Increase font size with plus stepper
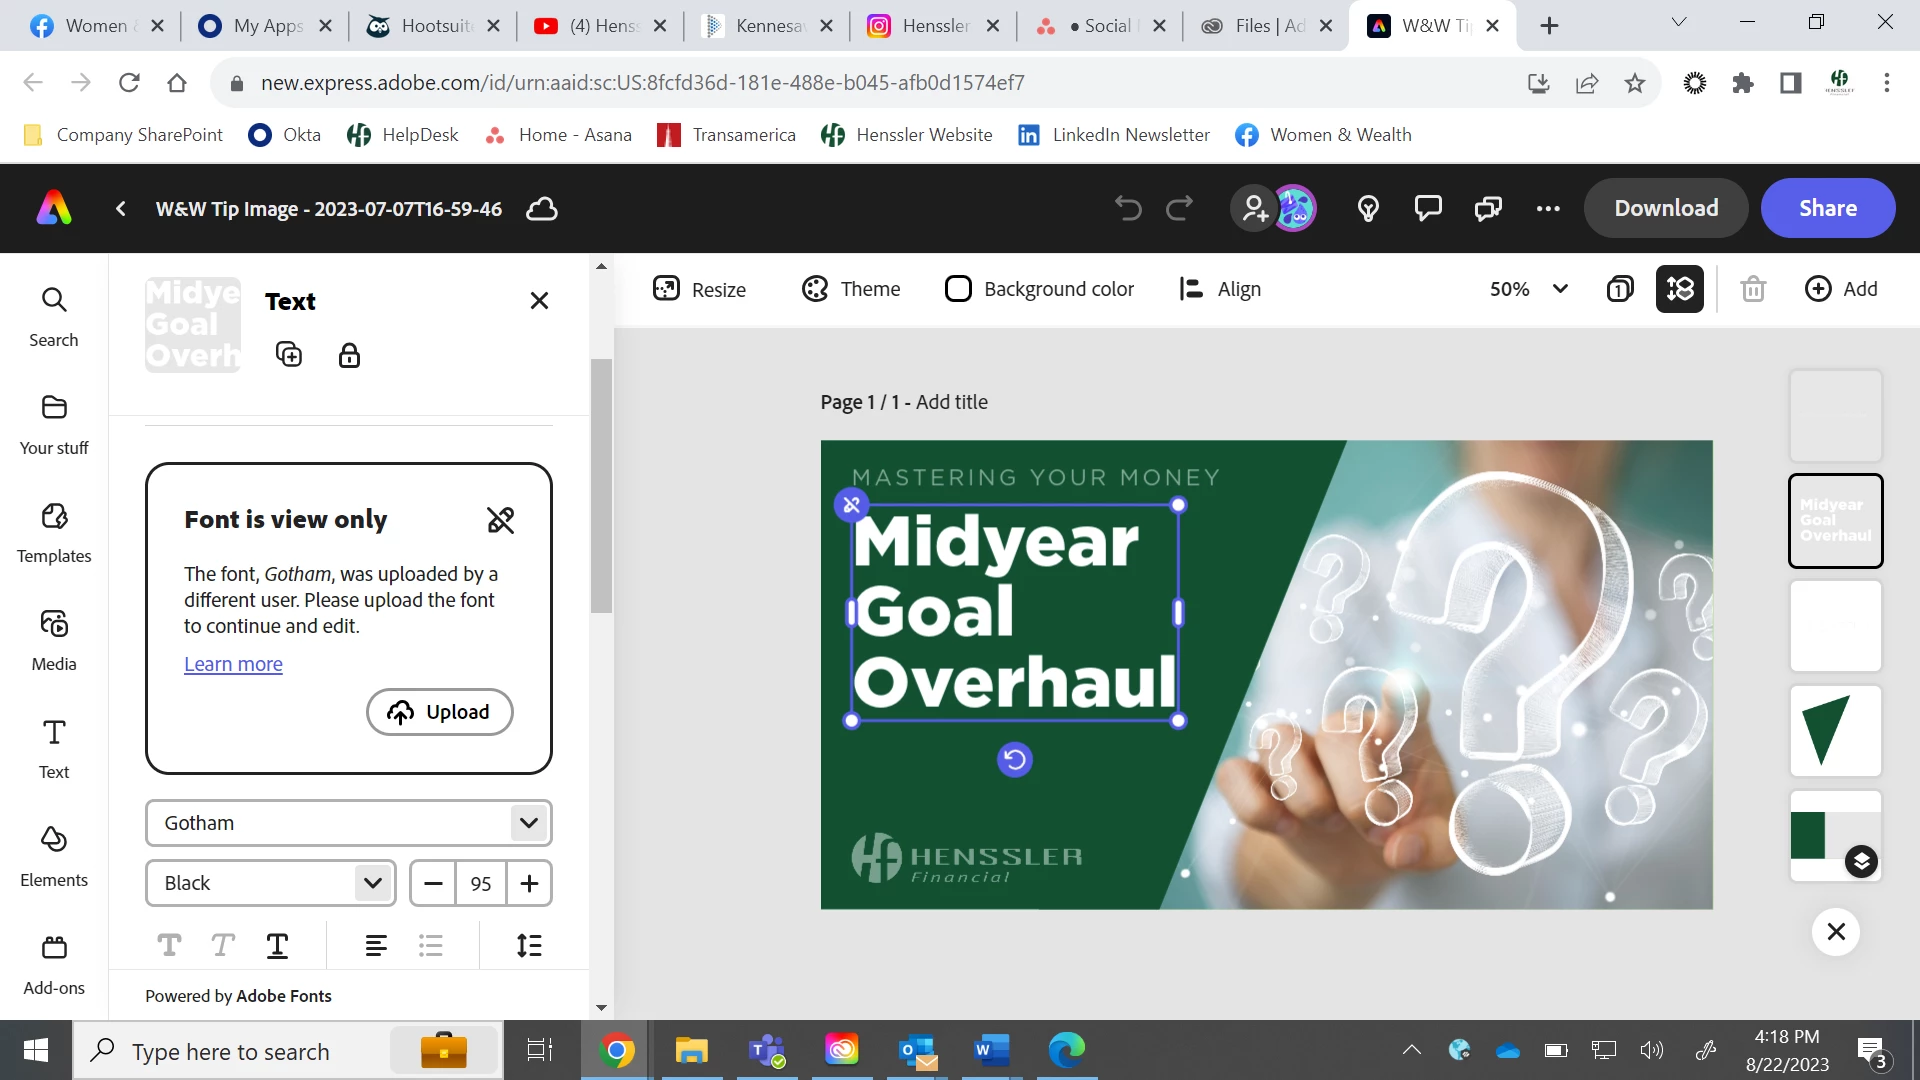Image resolution: width=1920 pixels, height=1080 pixels. pos(529,883)
